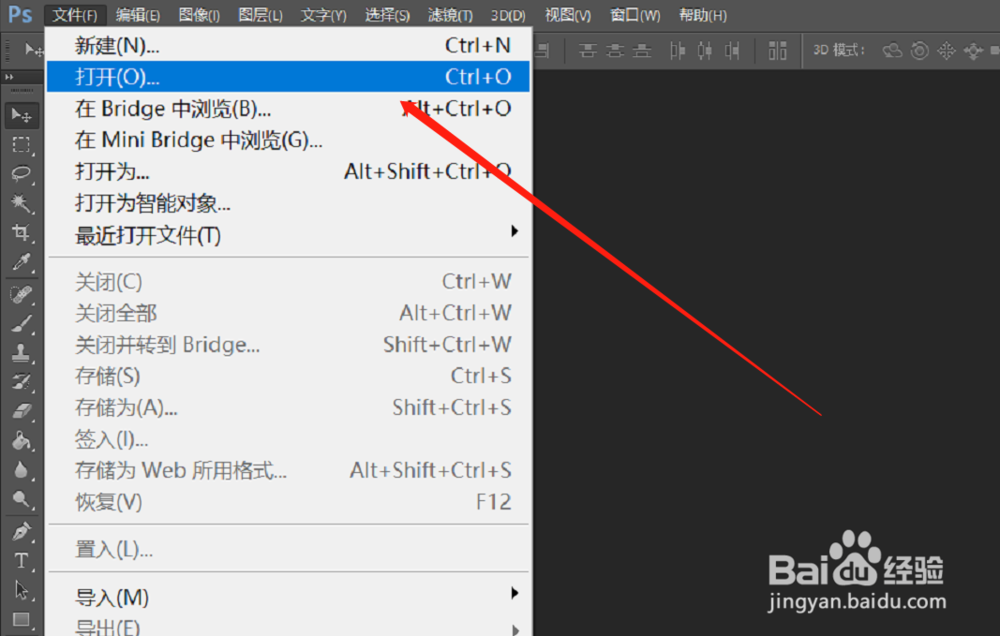Select the Magic Wand tool
This screenshot has width=1000, height=636.
click(x=21, y=203)
